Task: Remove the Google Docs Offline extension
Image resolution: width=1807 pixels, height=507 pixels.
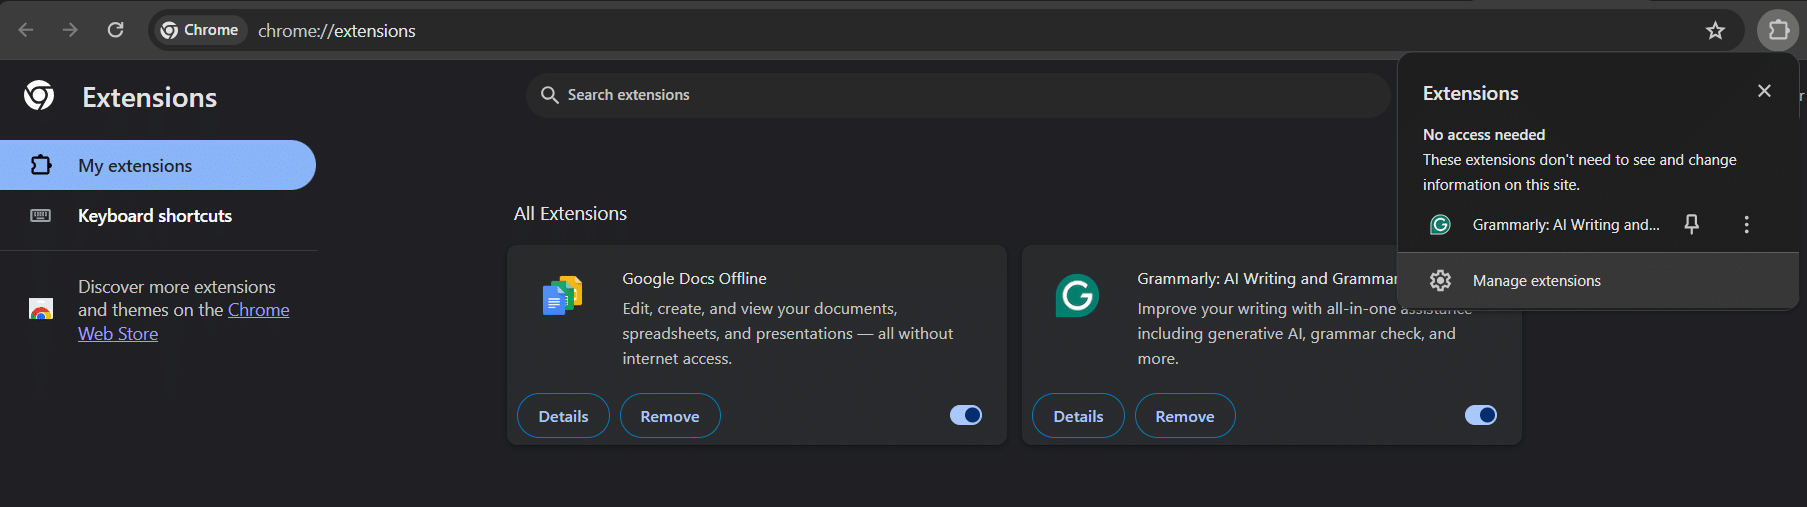Action: (x=670, y=416)
